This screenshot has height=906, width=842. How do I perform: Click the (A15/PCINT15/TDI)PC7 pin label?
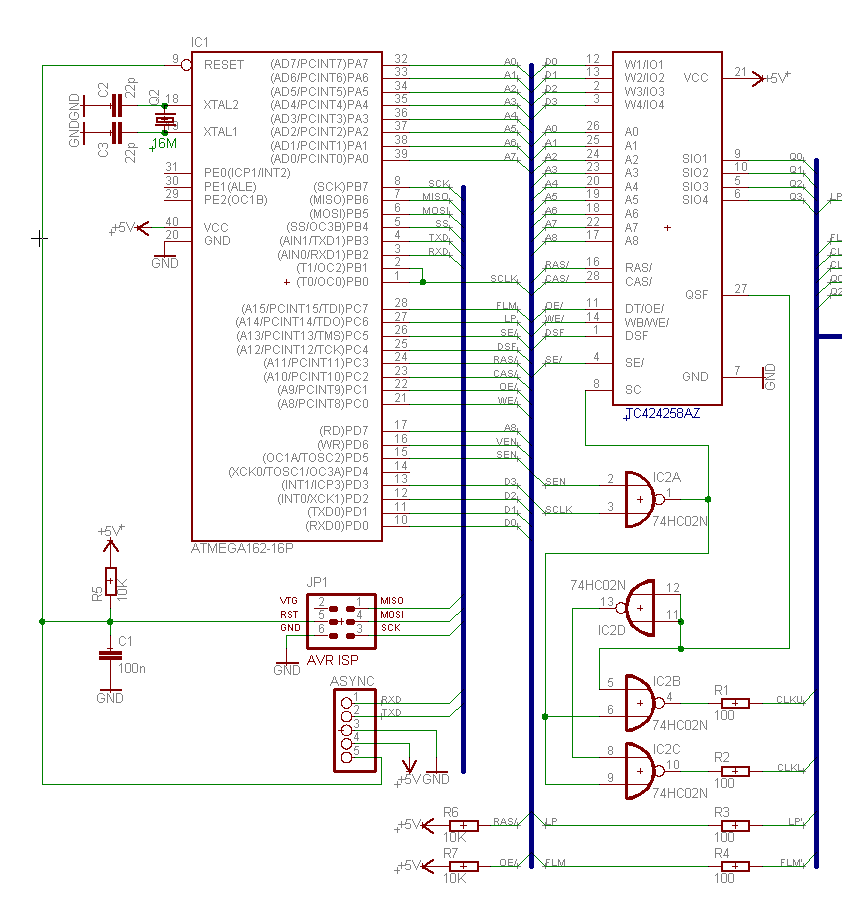305,309
